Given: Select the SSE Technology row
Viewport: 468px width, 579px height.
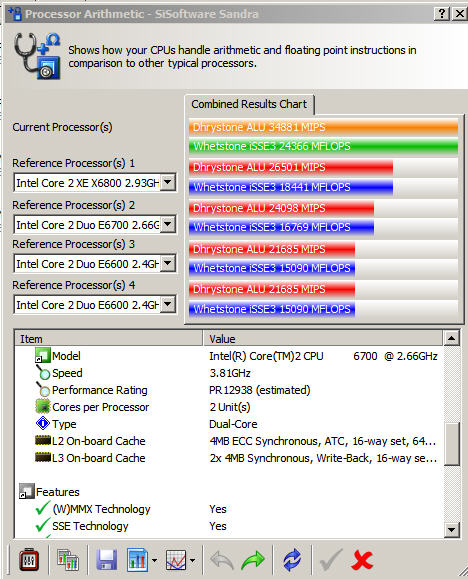Looking at the screenshot, I should 229,526.
